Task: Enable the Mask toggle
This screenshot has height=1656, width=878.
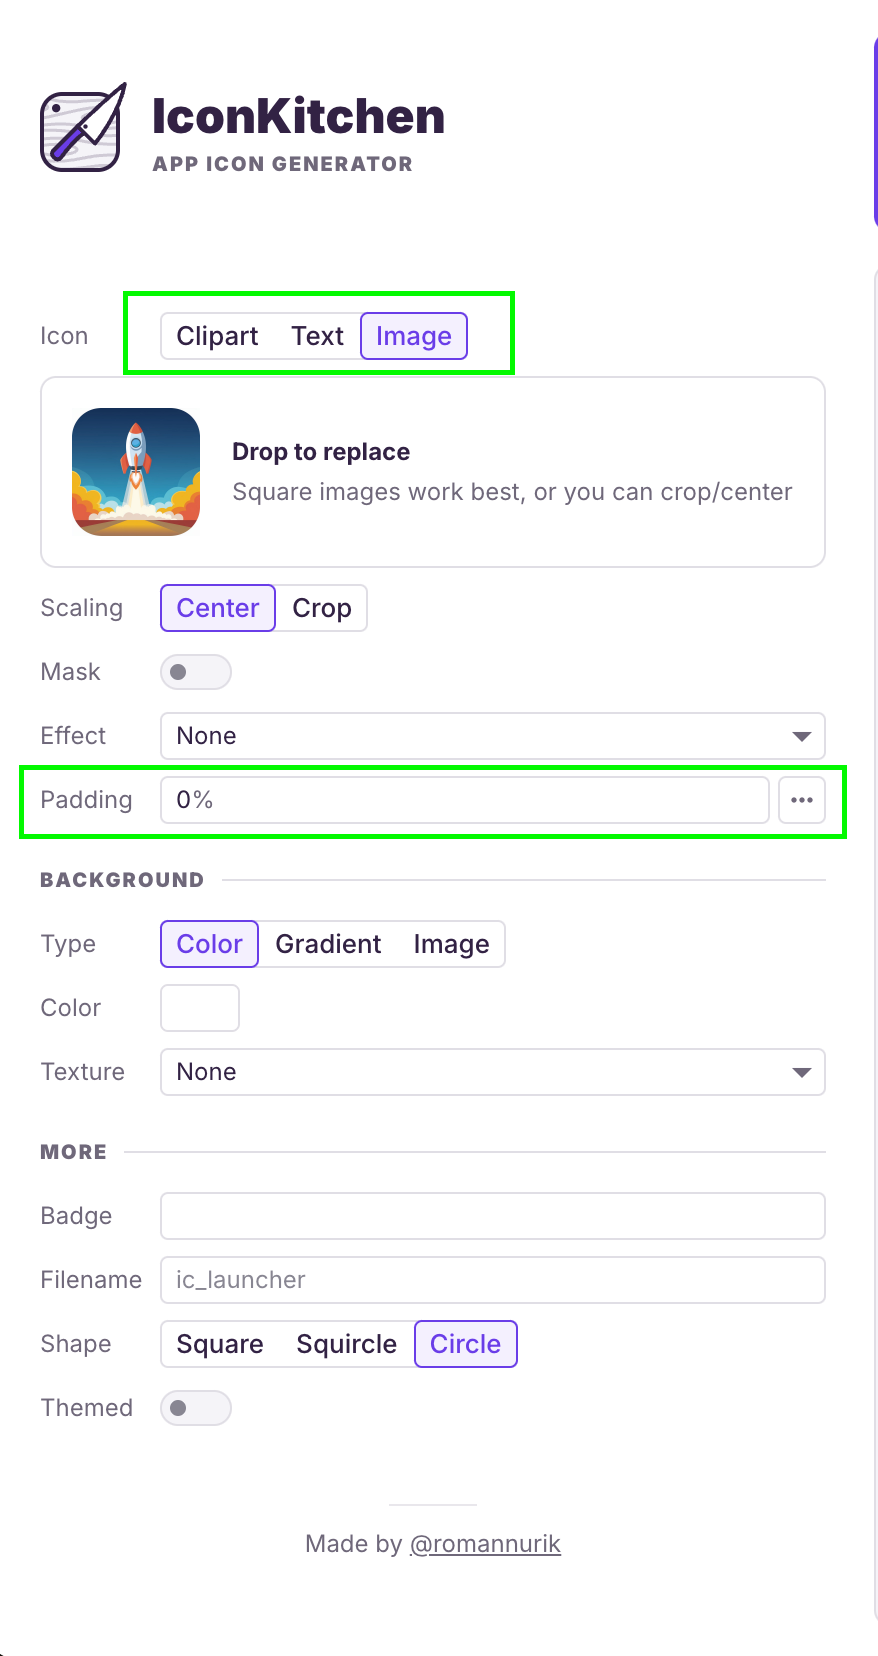Action: tap(195, 671)
